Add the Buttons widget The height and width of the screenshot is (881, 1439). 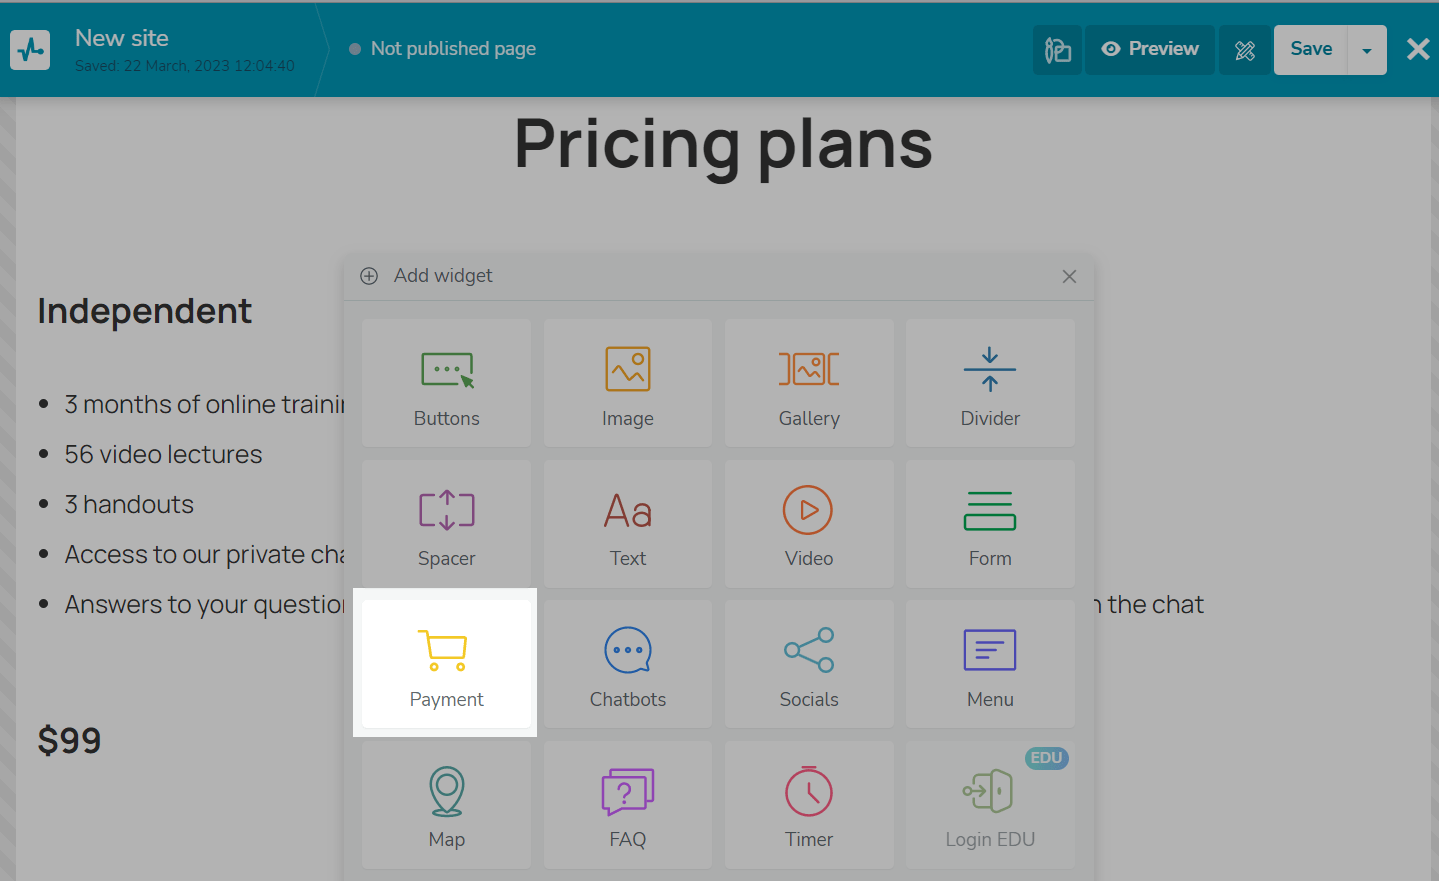click(446, 383)
